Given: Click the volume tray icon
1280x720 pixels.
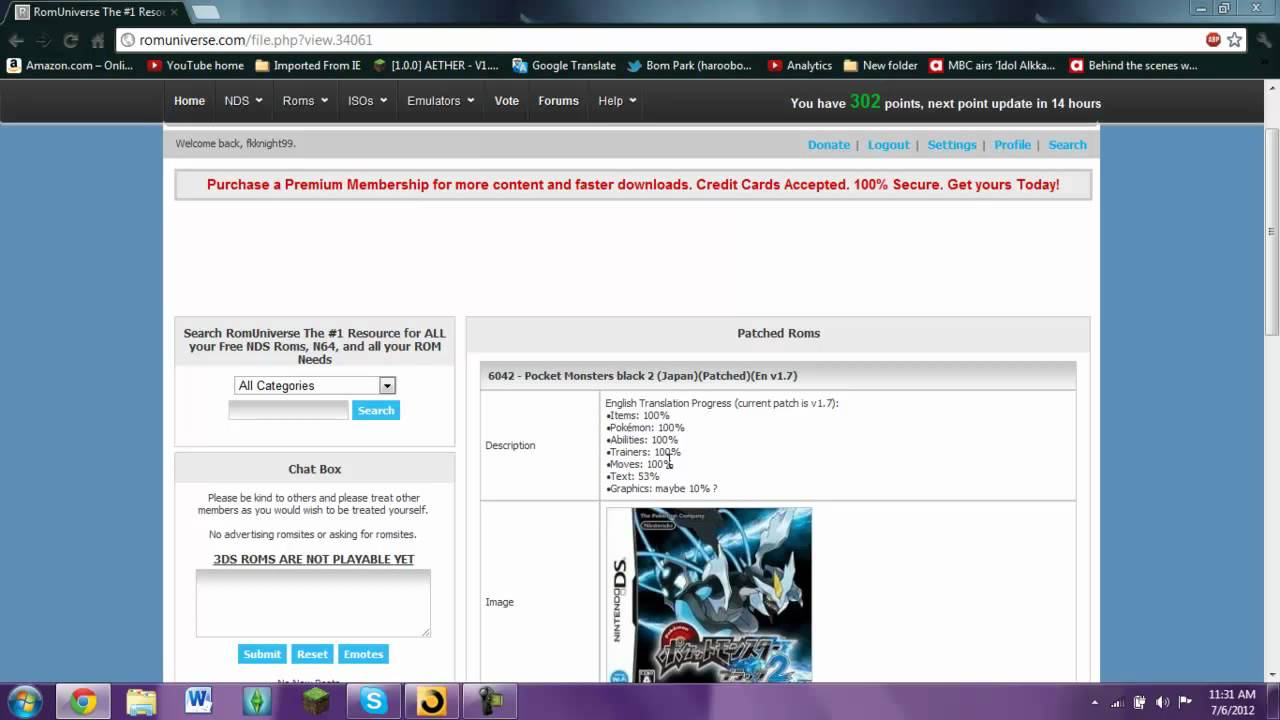Looking at the screenshot, I should [1162, 702].
